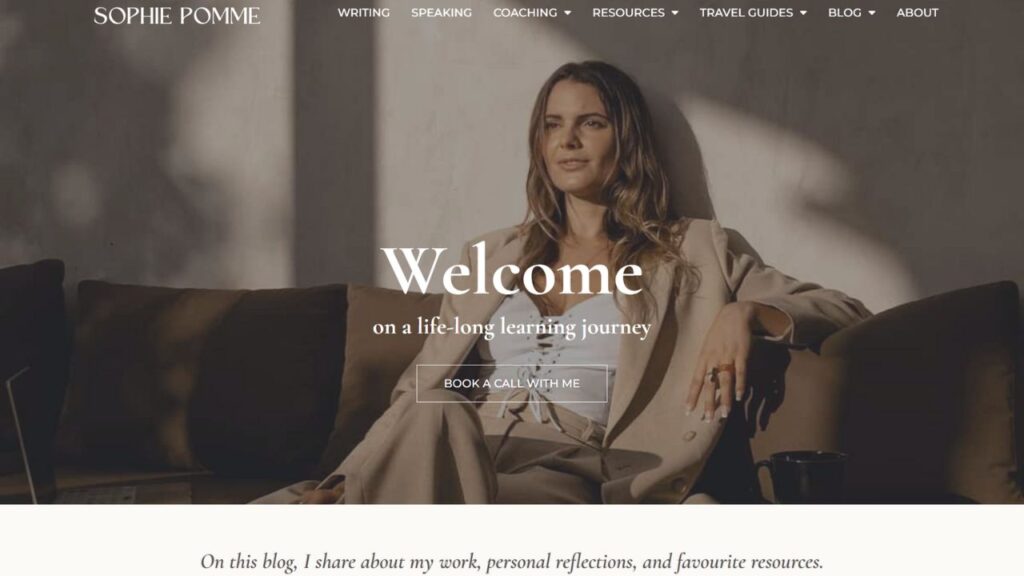Click the Travel Guides menu text

tap(746, 12)
